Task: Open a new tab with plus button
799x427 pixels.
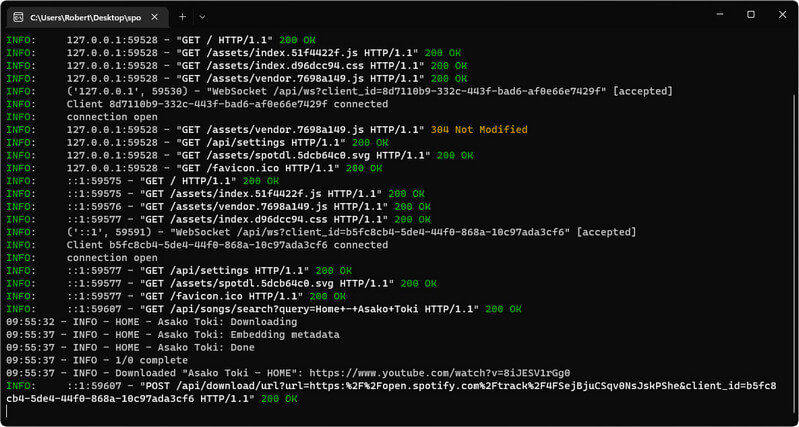Action: point(182,17)
